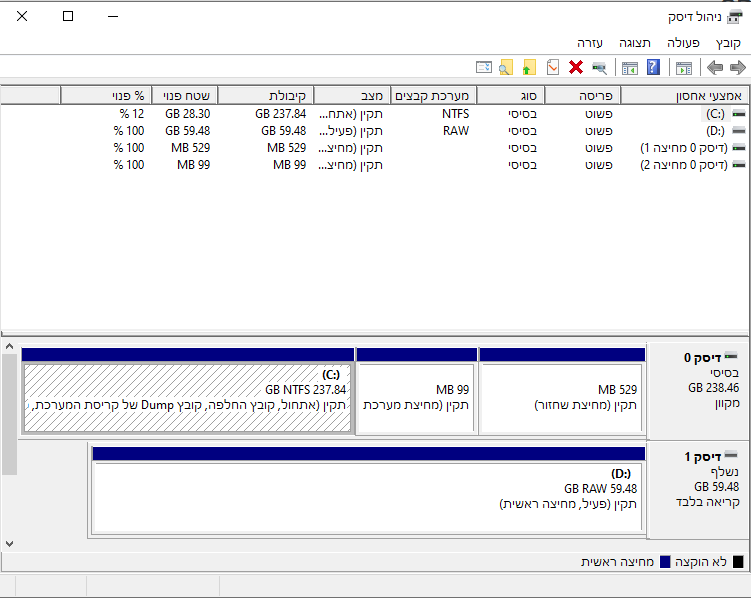Toggle the action pane icon beside help

630,68
